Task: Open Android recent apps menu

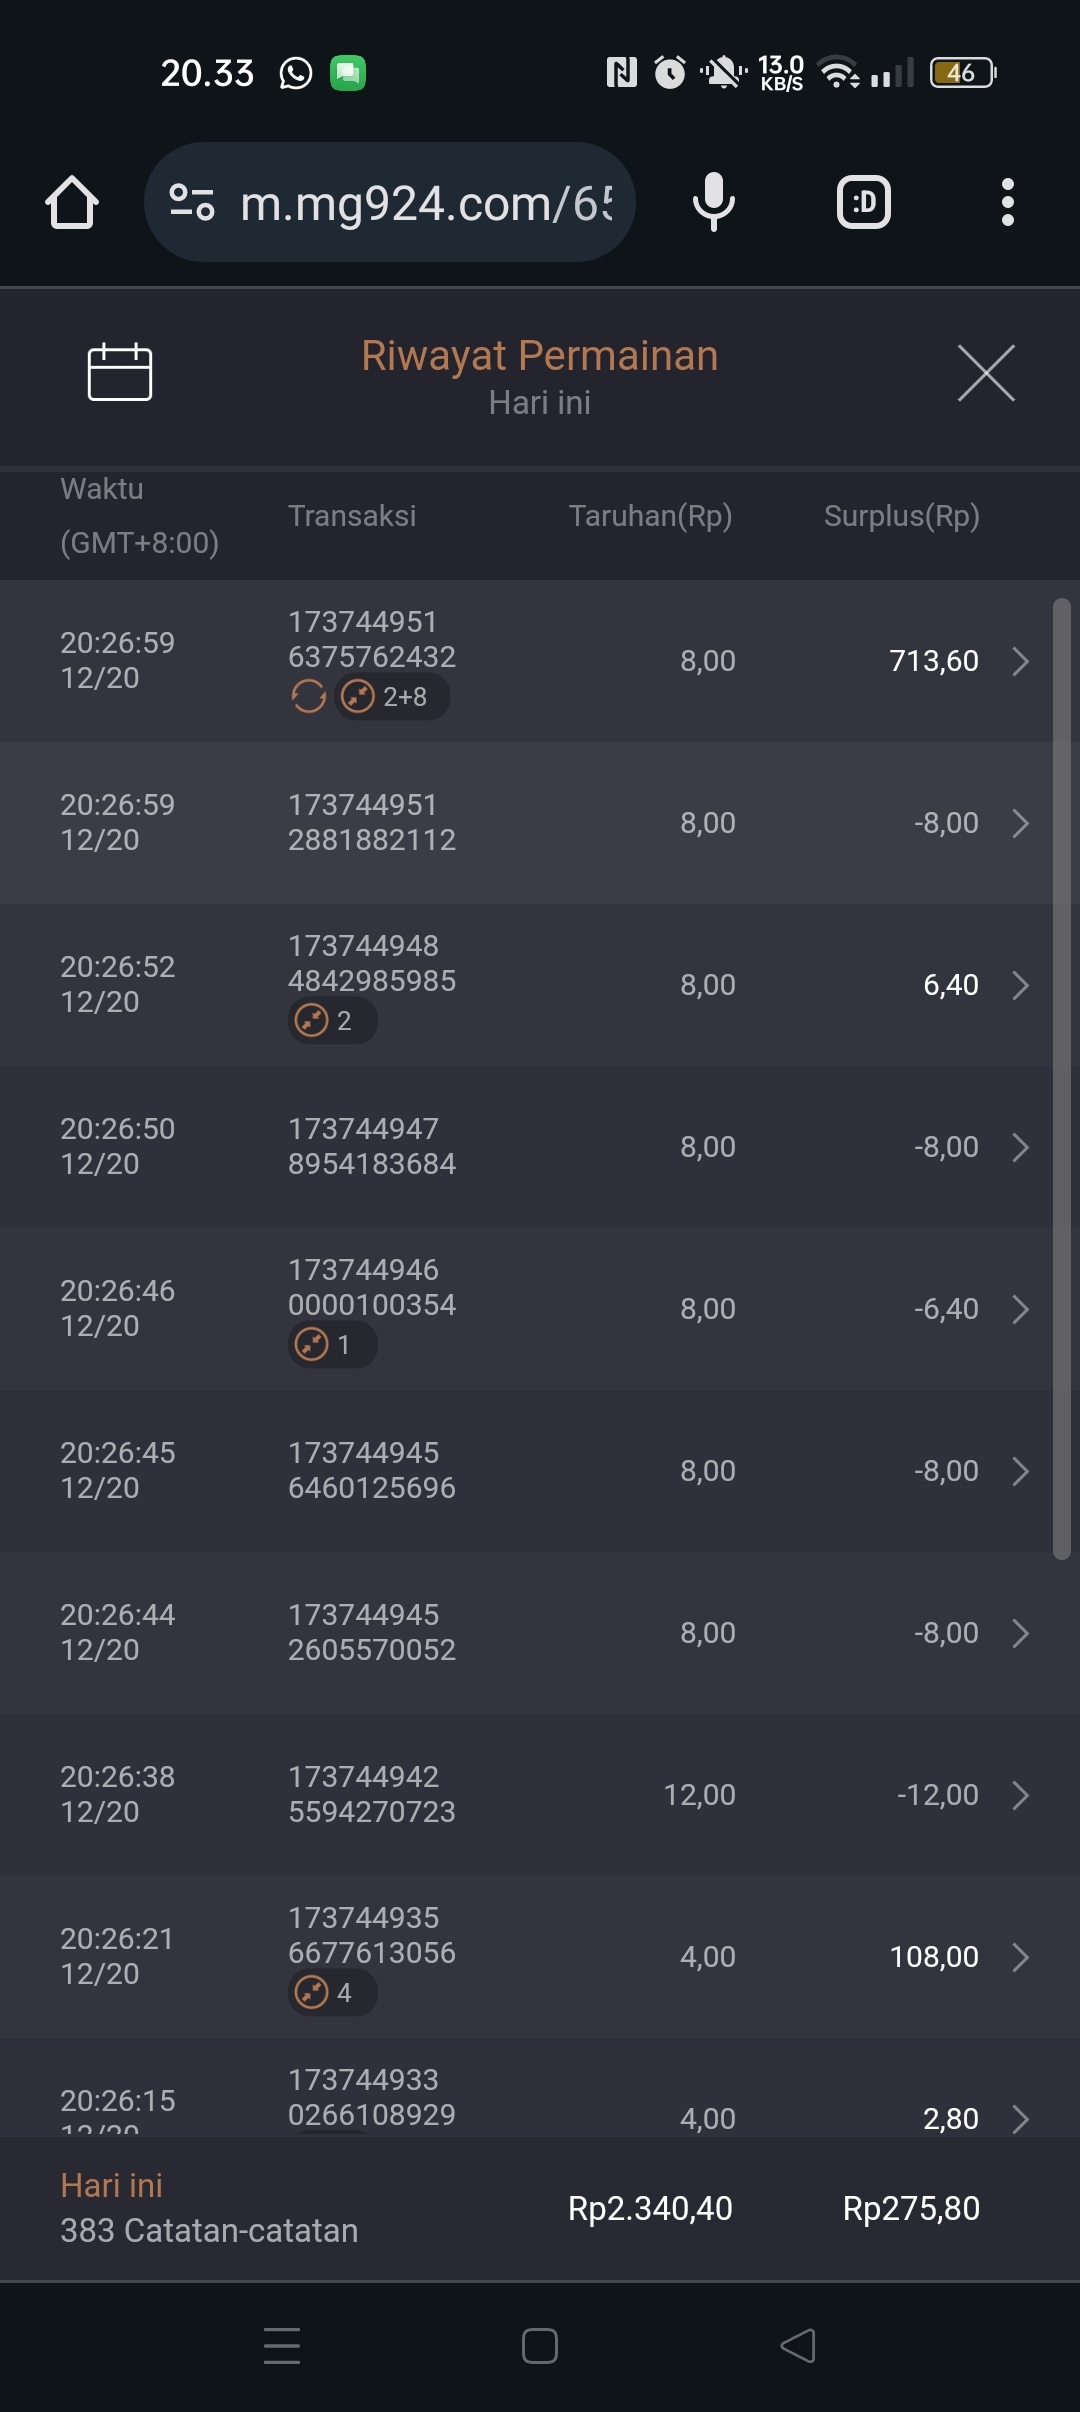Action: [282, 2345]
